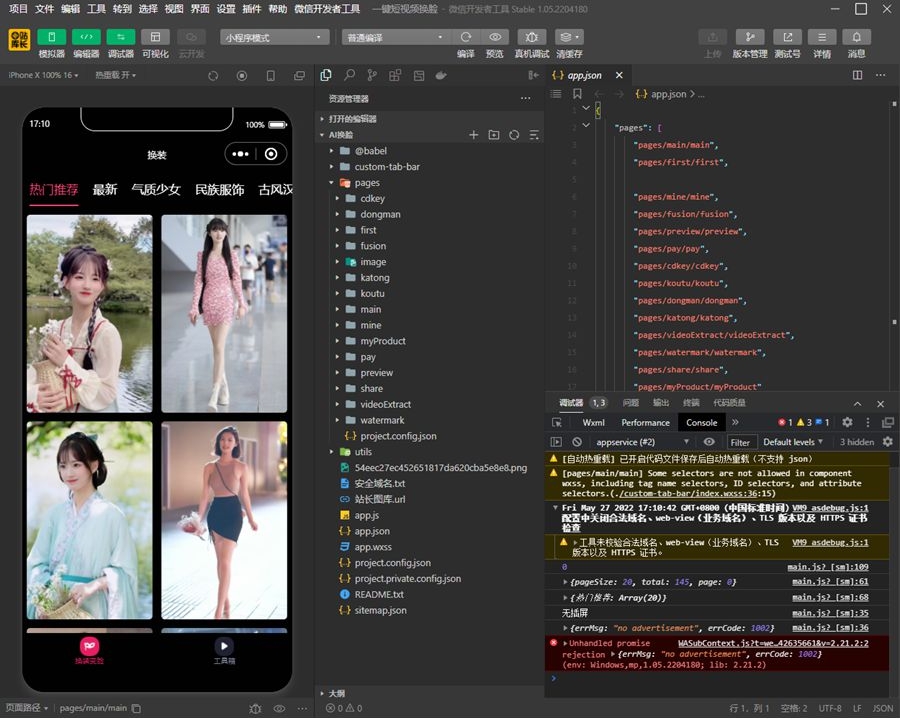Open version management (版本管理)
The image size is (900, 719).
750,37
